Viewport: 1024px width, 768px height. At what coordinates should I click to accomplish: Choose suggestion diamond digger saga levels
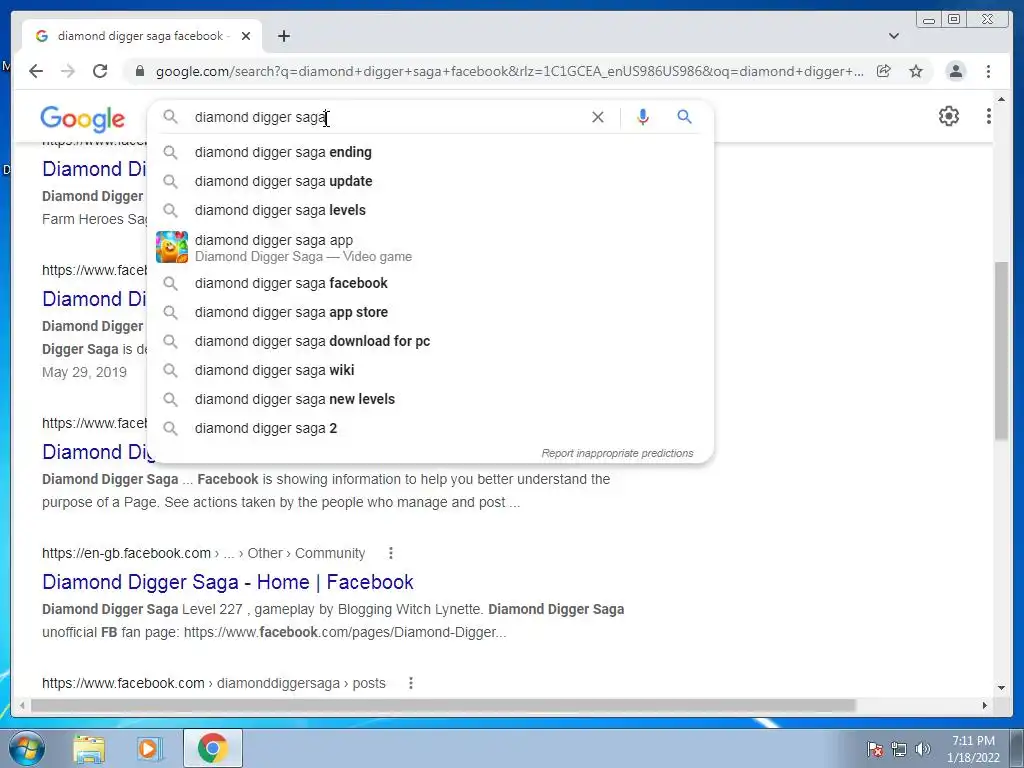click(x=430, y=210)
